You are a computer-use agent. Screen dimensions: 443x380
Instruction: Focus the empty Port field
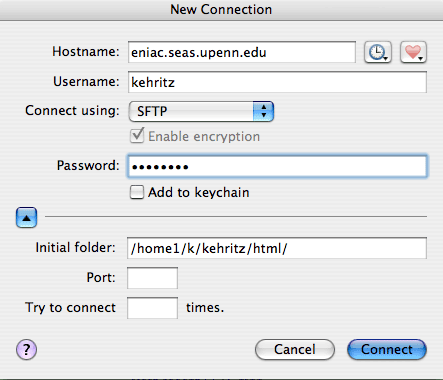click(152, 278)
